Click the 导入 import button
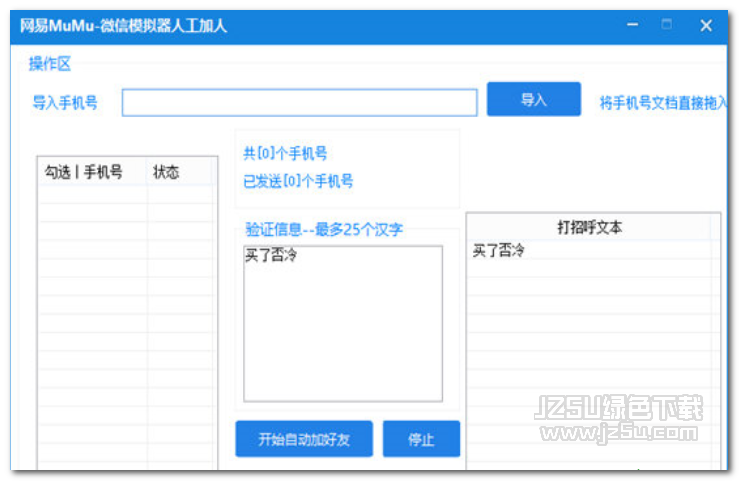739x481 pixels. tap(534, 99)
